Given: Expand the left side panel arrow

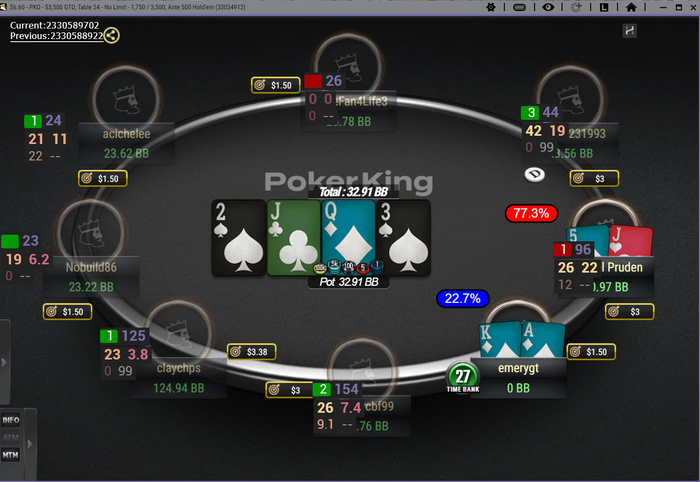Looking at the screenshot, I should click(4, 362).
